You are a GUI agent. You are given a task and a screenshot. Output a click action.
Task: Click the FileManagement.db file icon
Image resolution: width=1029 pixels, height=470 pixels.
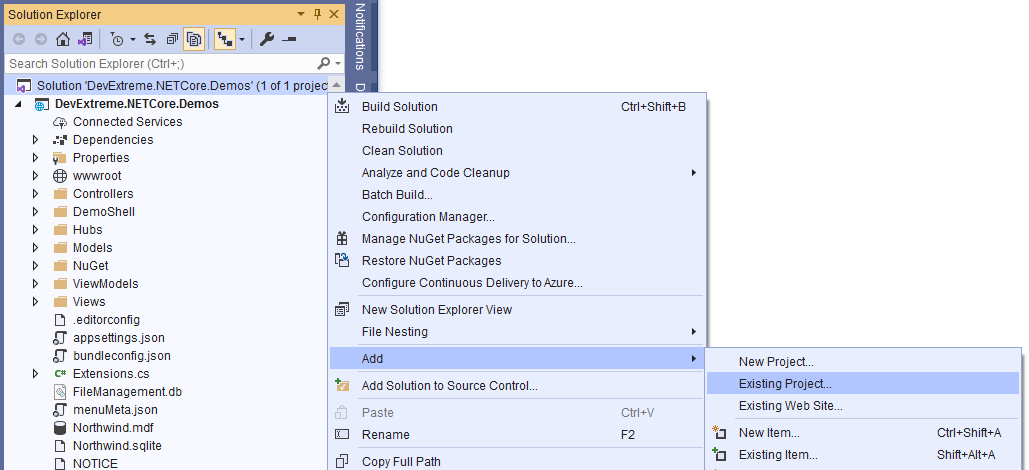tap(60, 392)
